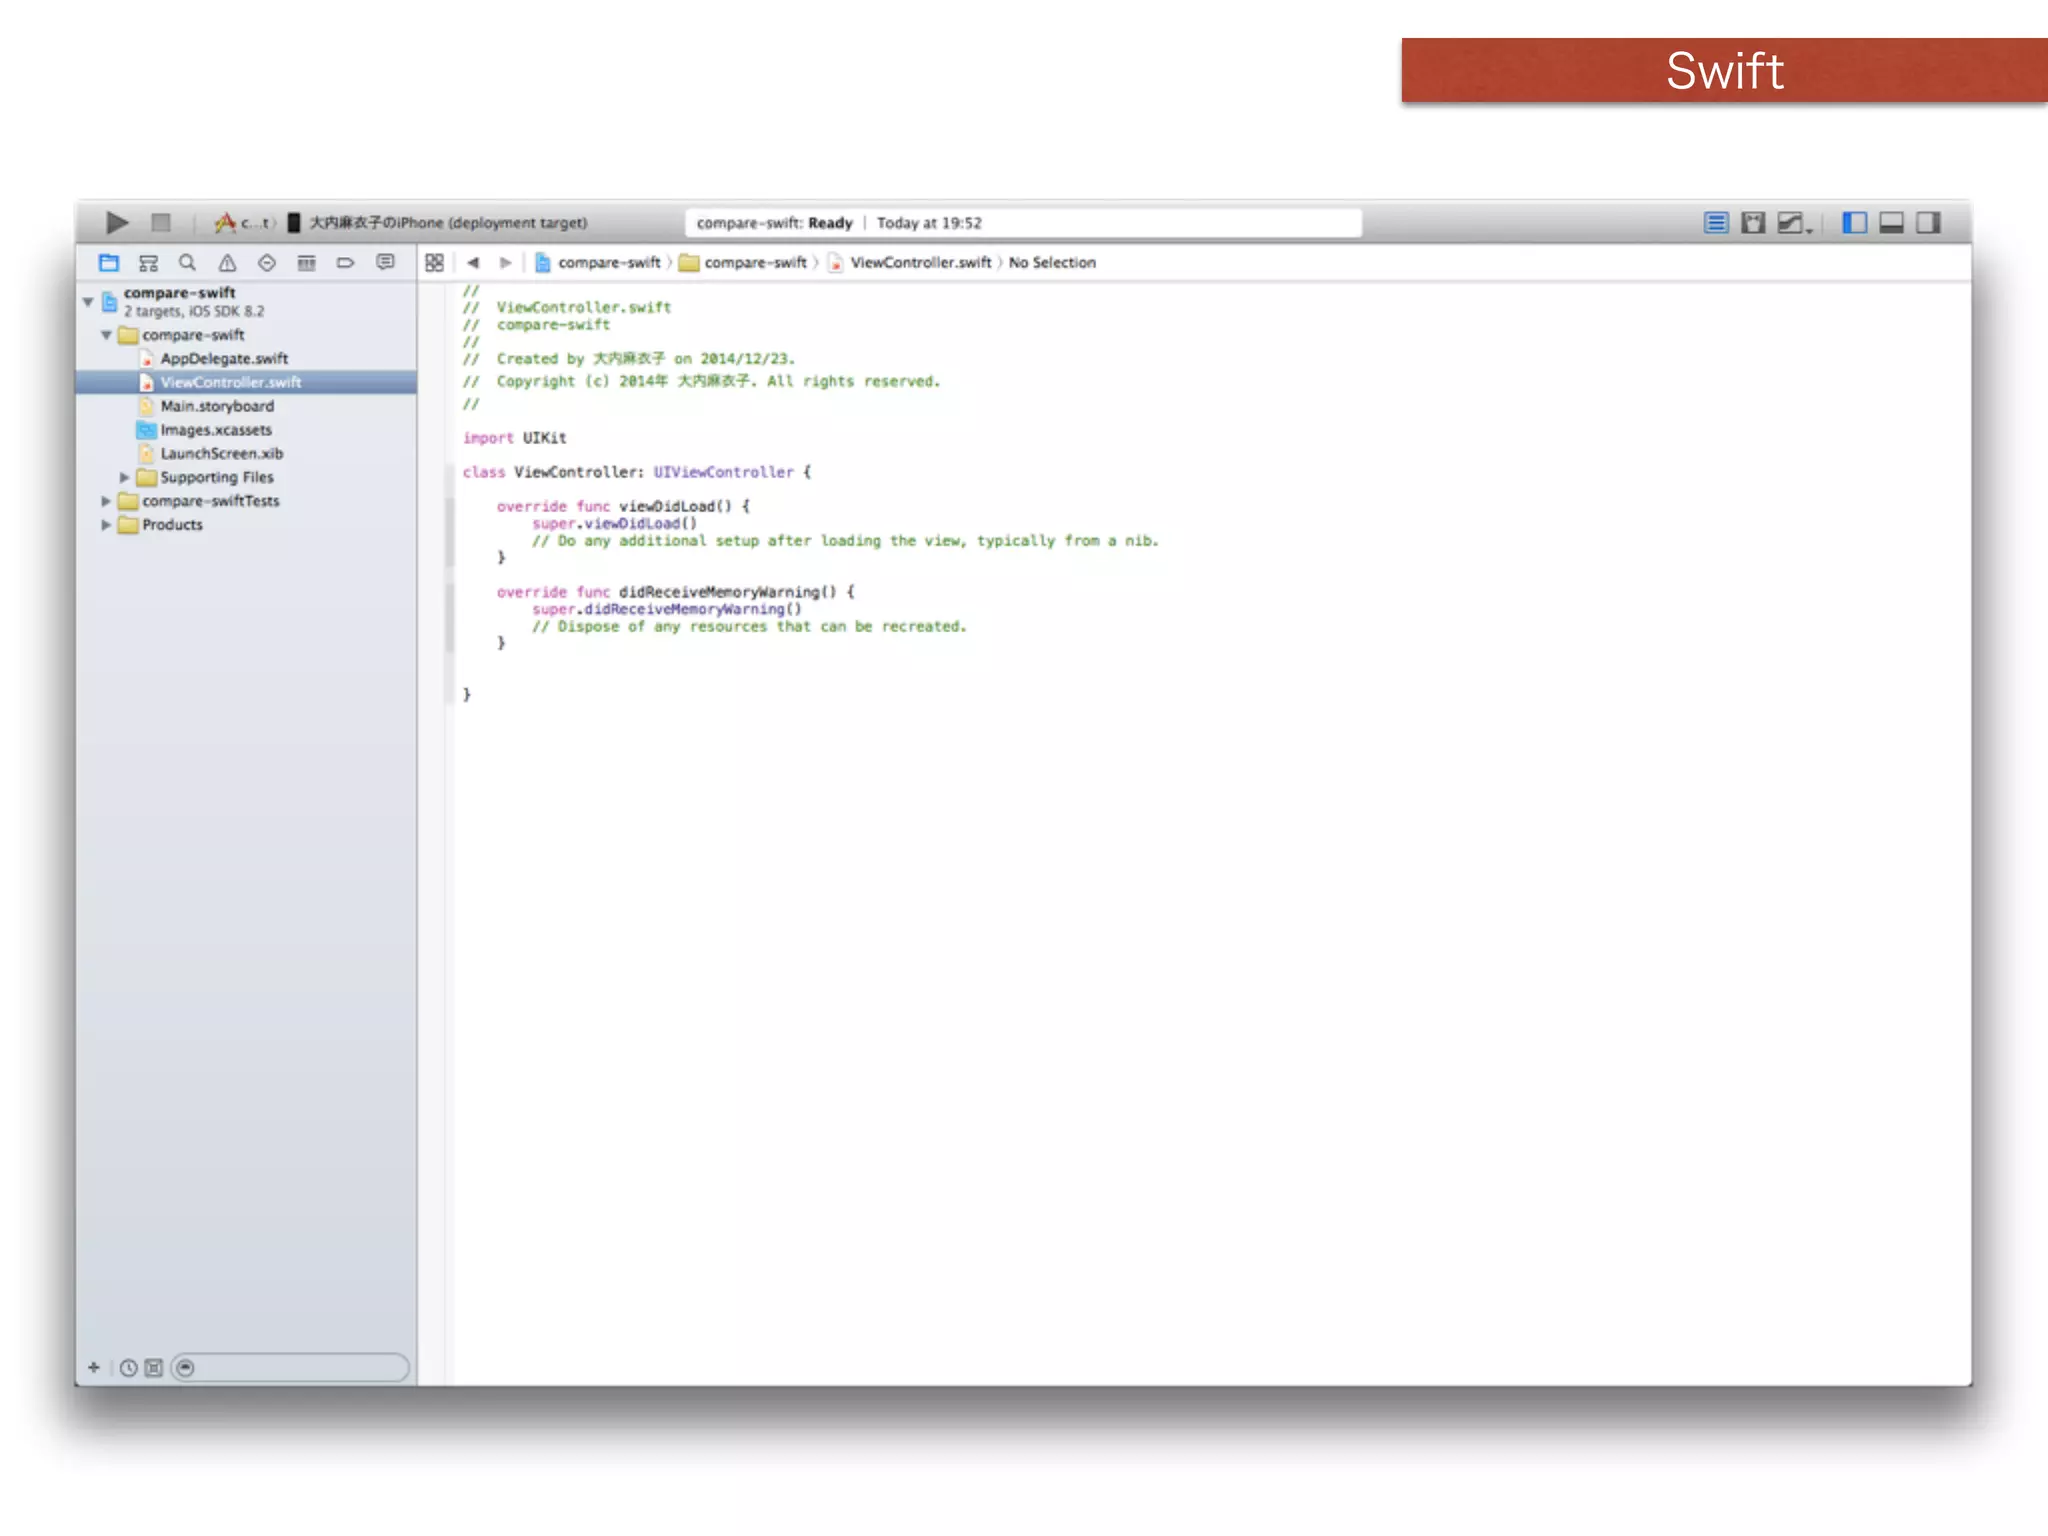Image resolution: width=2048 pixels, height=1536 pixels.
Task: Toggle the Debug area panel
Action: (x=1891, y=222)
